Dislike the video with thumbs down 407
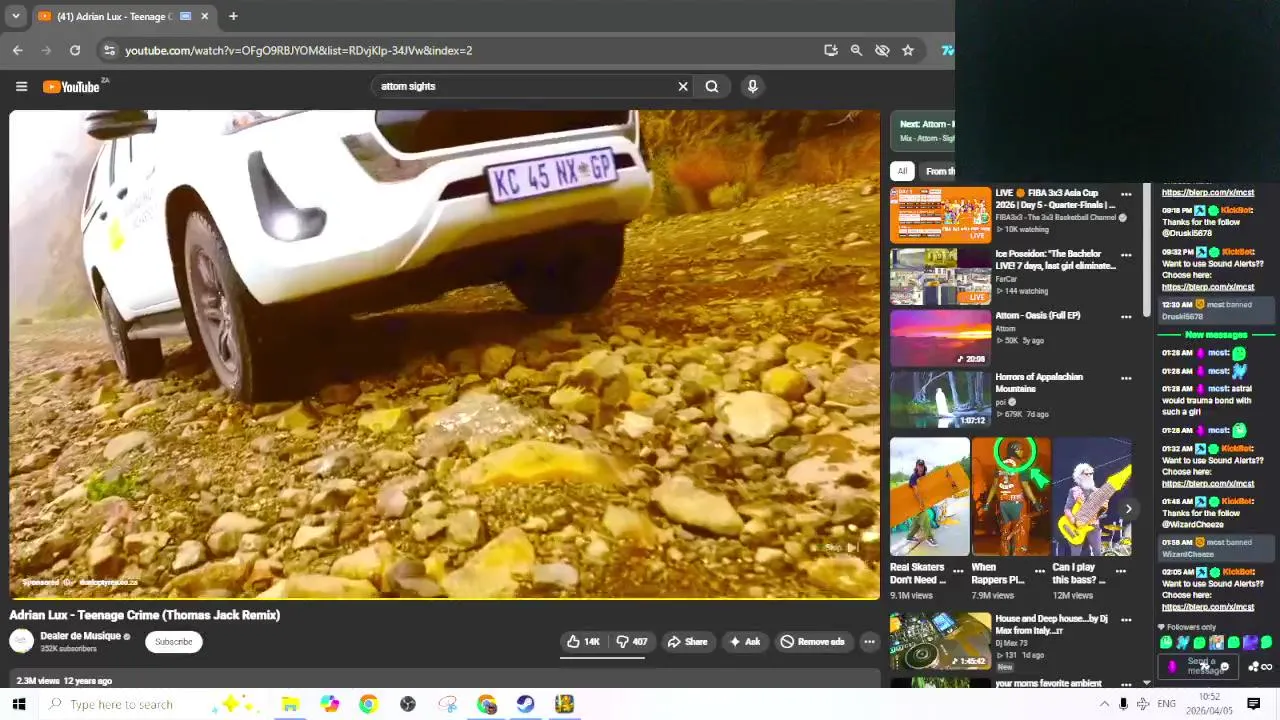This screenshot has width=1280, height=720. click(632, 641)
